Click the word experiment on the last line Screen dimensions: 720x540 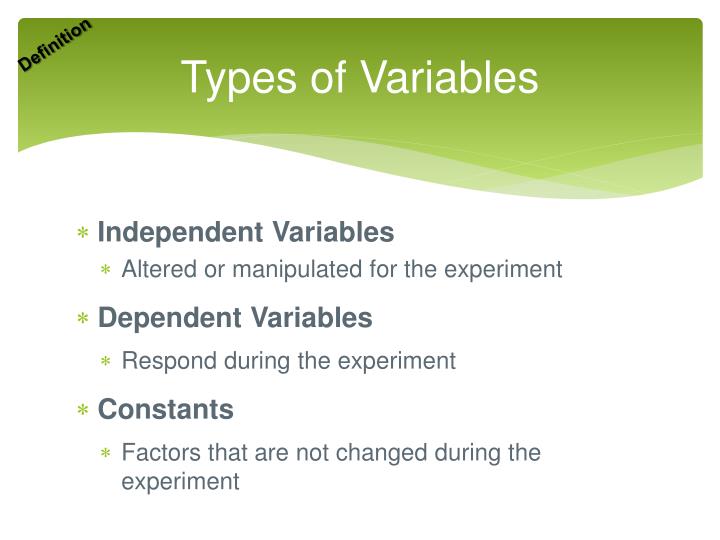click(x=180, y=482)
